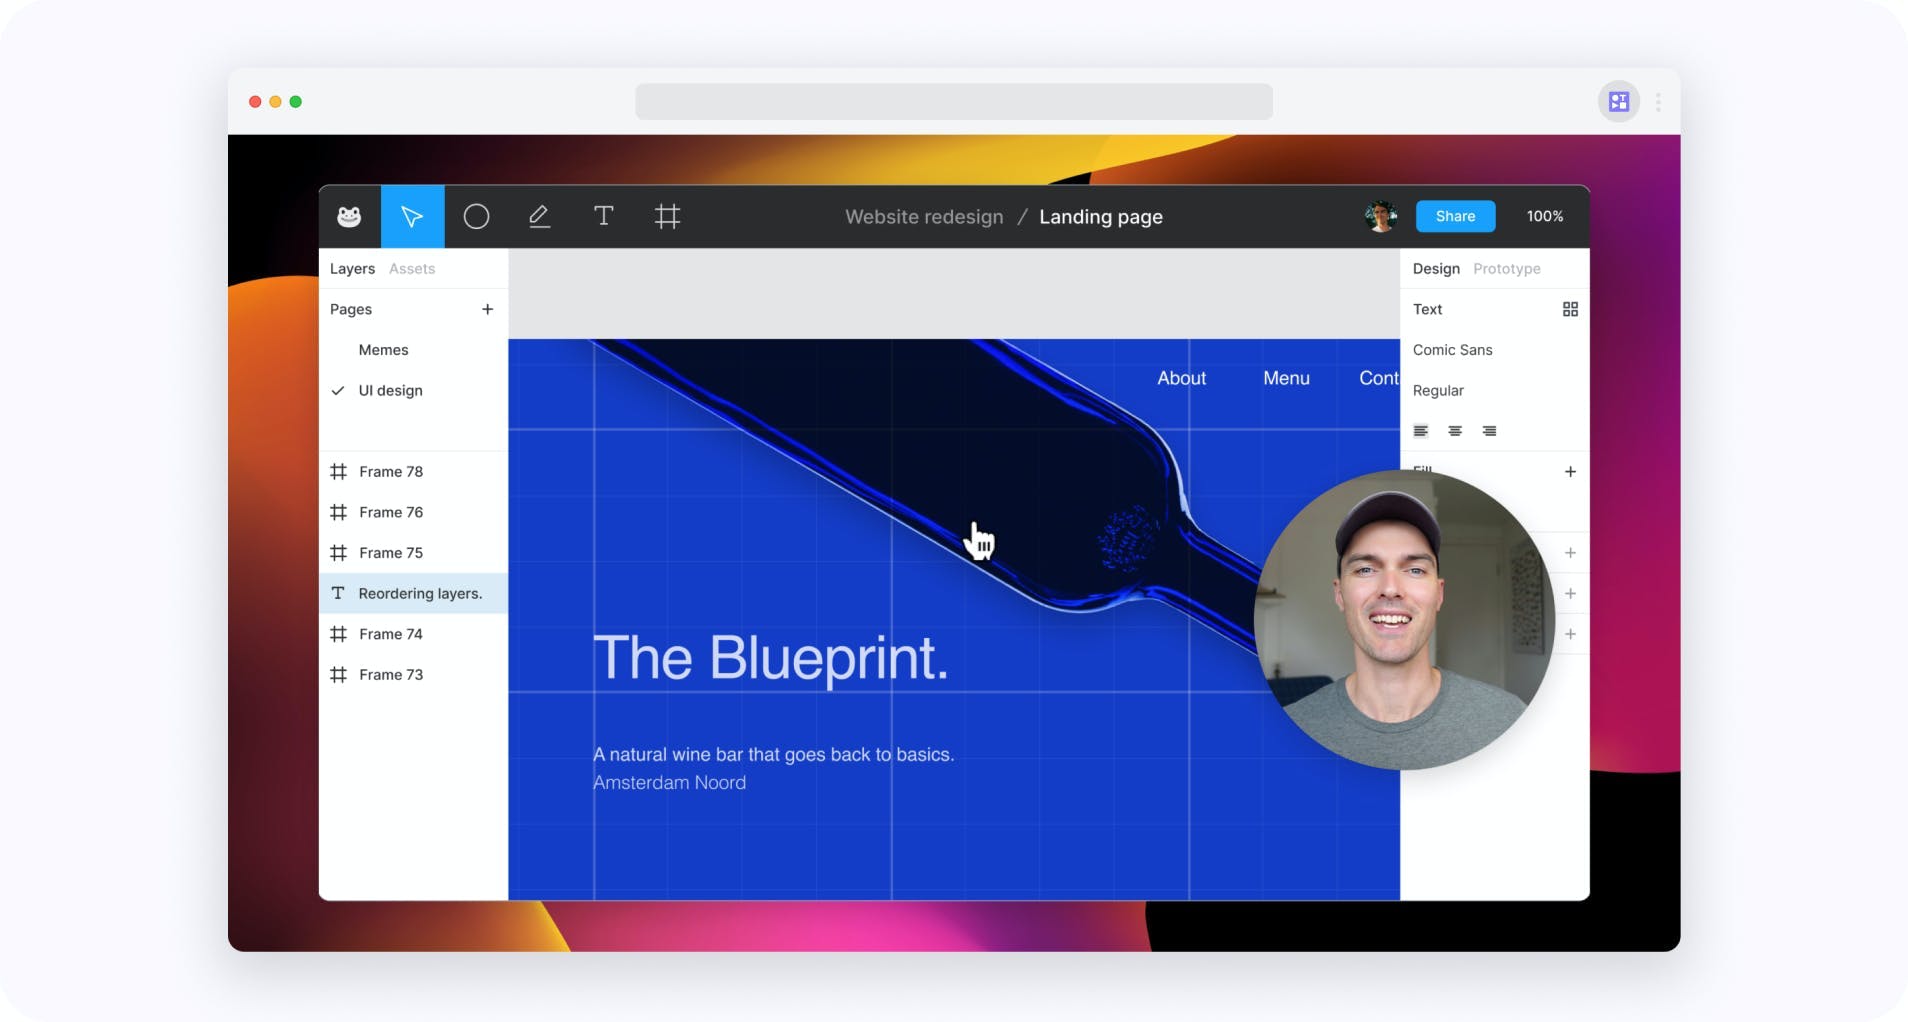
Task: Open the text styles grid icon
Action: 1570,309
